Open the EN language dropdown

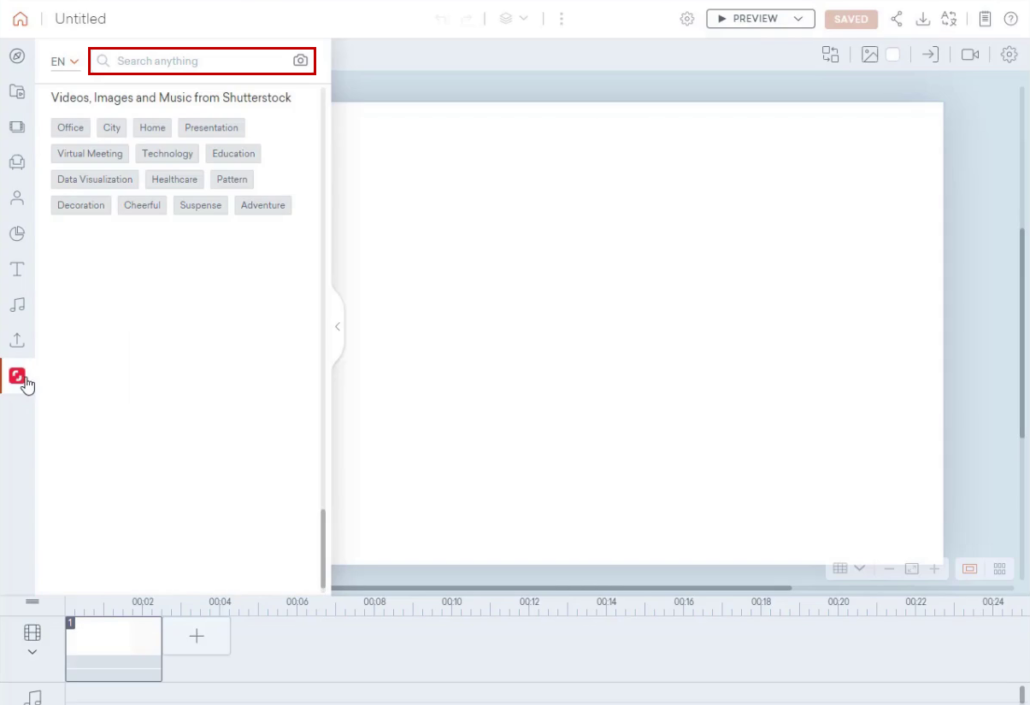pos(63,61)
